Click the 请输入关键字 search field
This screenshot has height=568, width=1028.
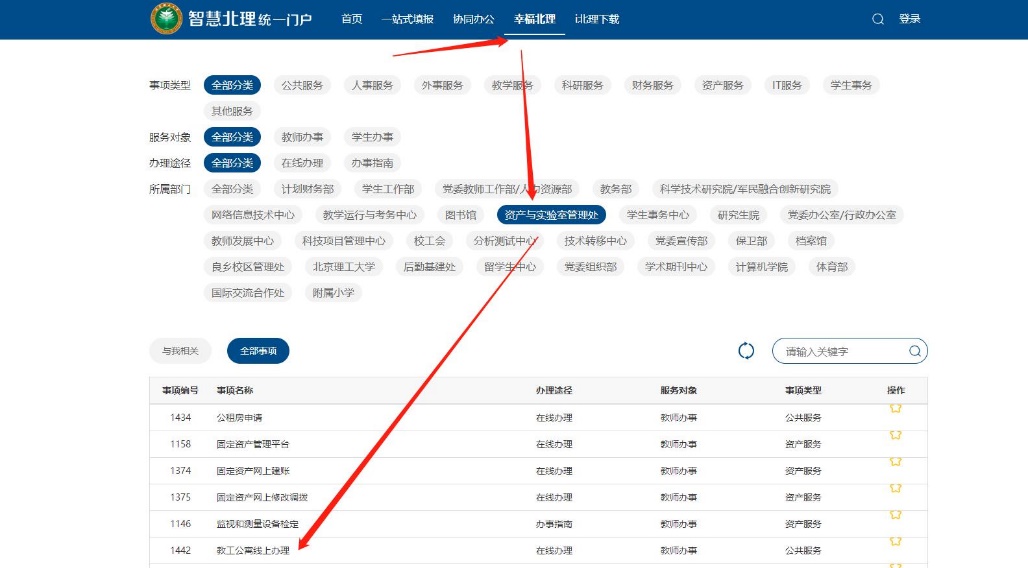coord(842,351)
